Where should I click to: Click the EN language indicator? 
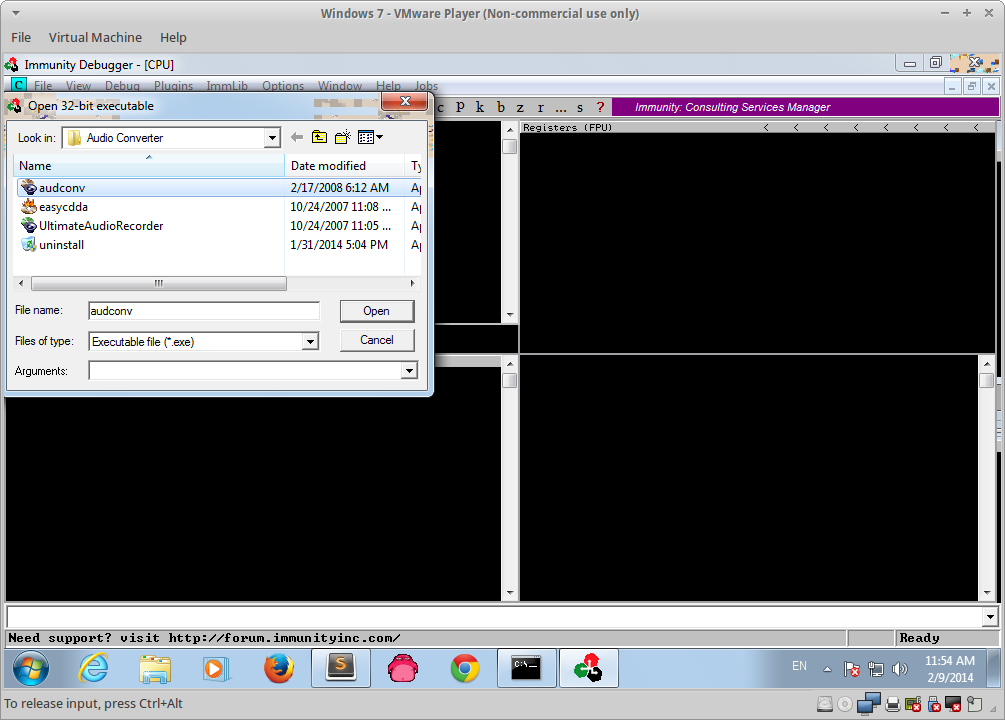799,666
